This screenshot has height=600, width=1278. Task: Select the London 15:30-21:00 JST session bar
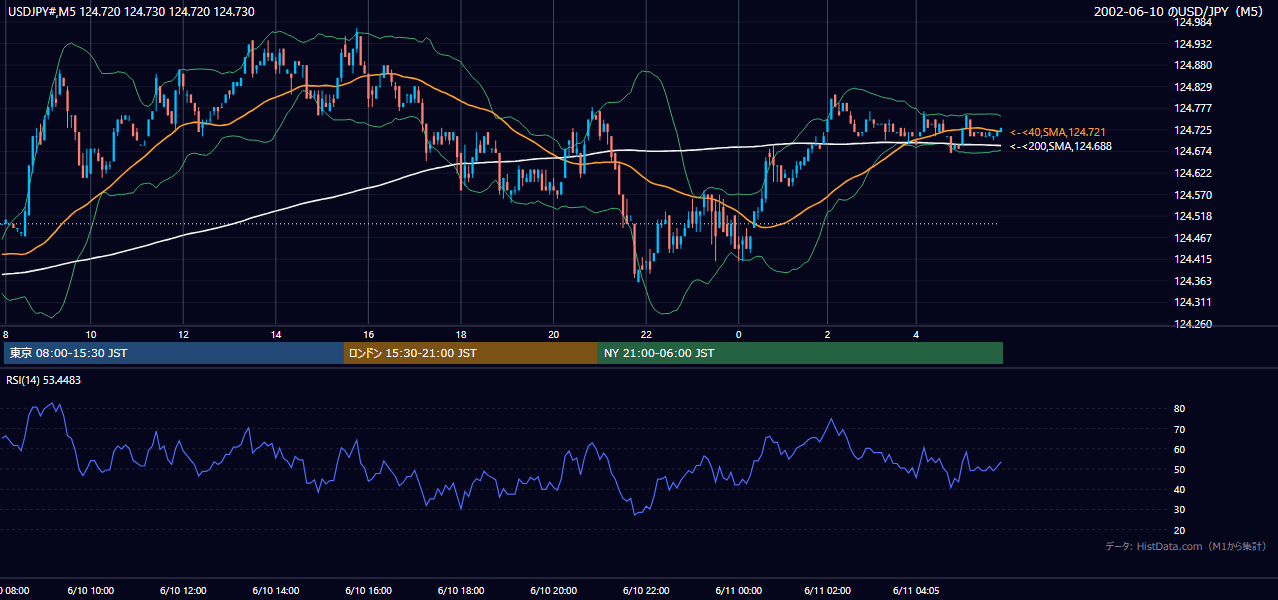pyautogui.click(x=470, y=353)
